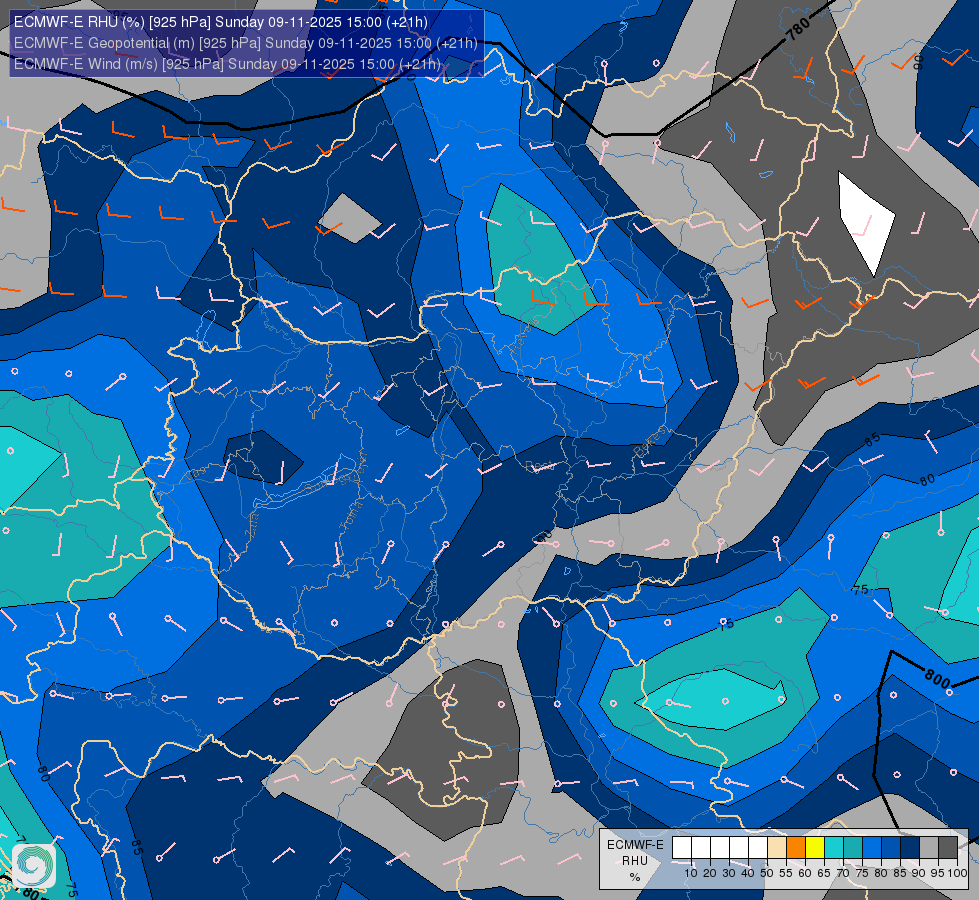Viewport: 979px width, 900px height.
Task: Click the legend tick label 55
Action: (x=786, y=873)
